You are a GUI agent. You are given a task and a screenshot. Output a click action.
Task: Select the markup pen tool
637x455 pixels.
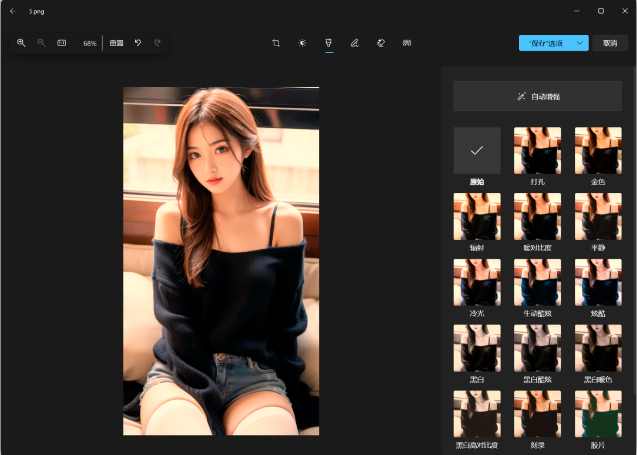point(354,43)
